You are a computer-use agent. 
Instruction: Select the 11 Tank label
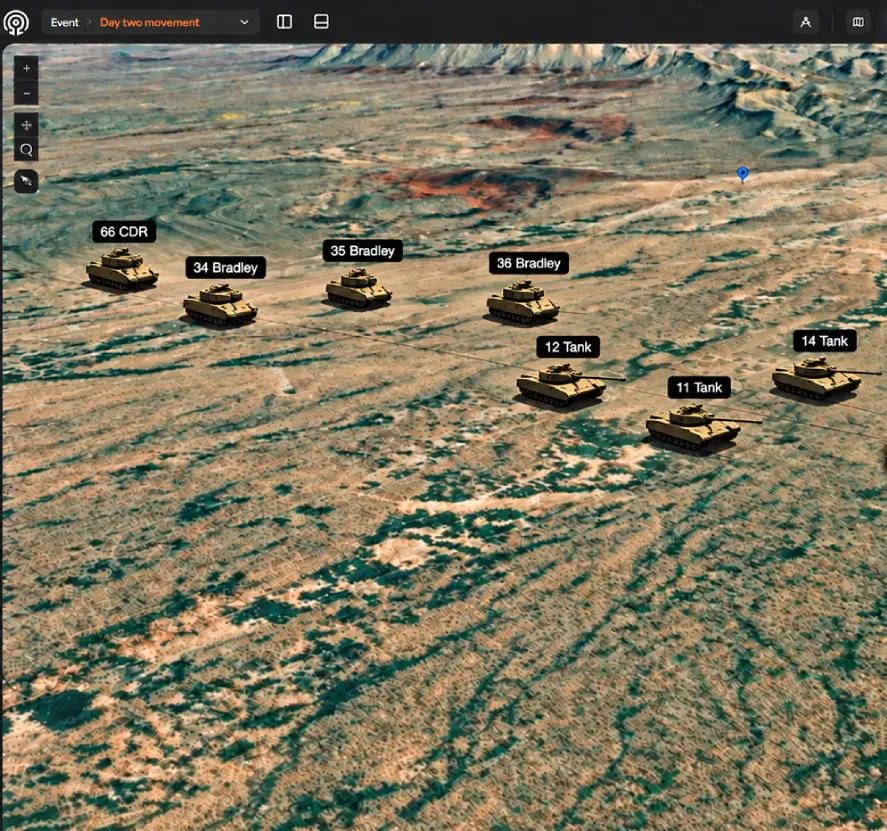(699, 387)
